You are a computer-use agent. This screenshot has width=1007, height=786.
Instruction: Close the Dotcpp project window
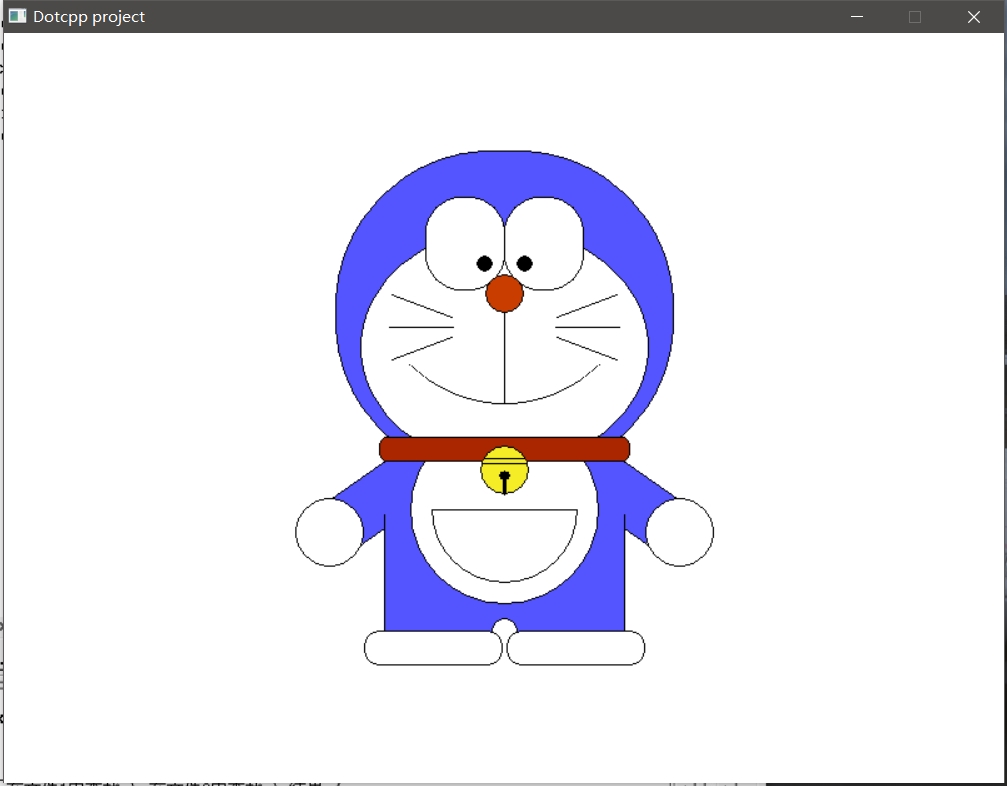[x=973, y=16]
